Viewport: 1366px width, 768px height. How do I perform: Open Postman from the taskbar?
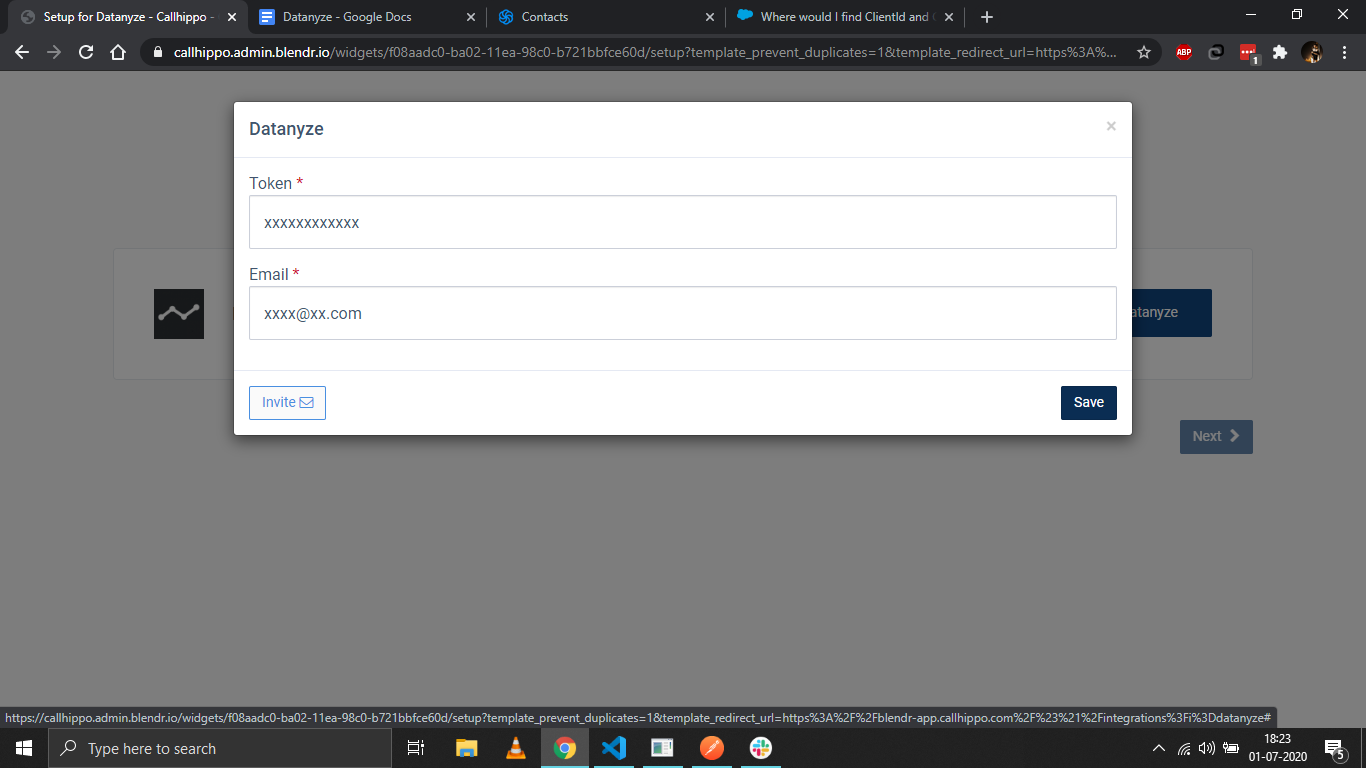click(712, 748)
